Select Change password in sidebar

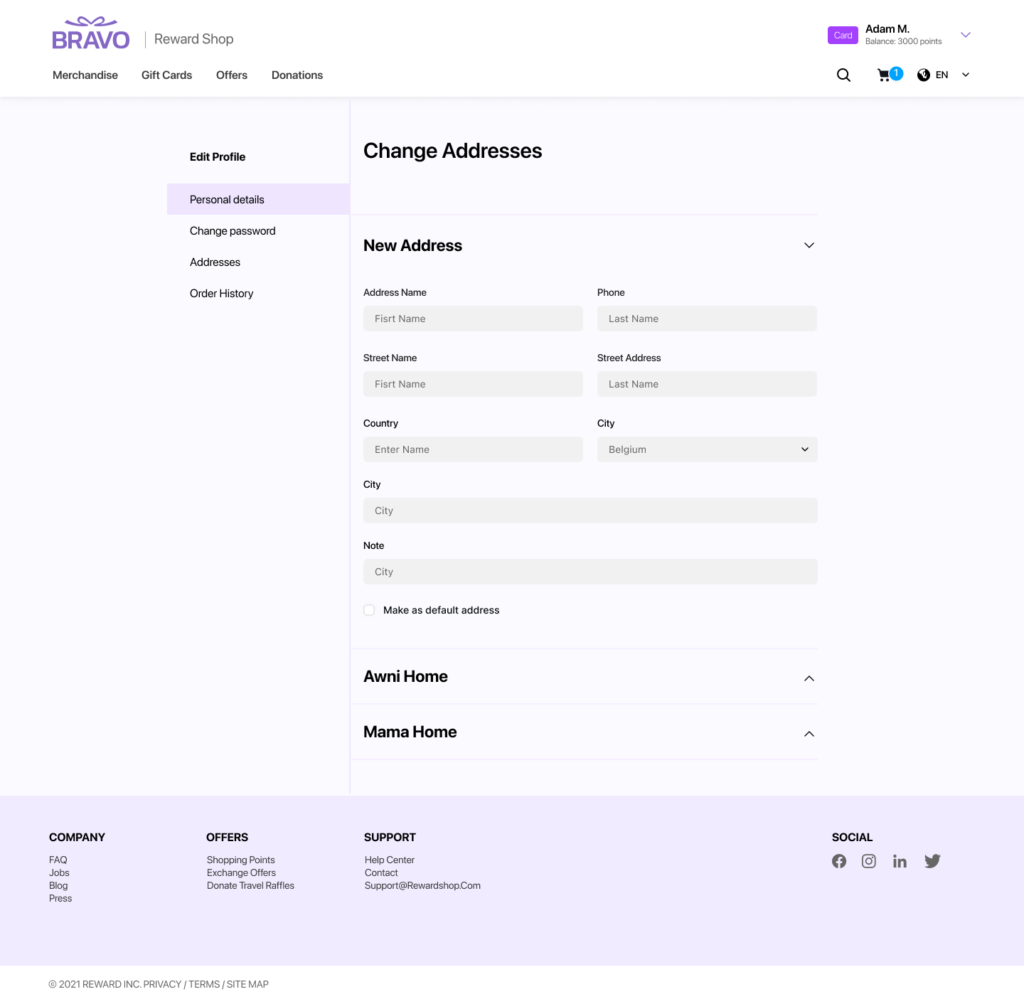[232, 231]
